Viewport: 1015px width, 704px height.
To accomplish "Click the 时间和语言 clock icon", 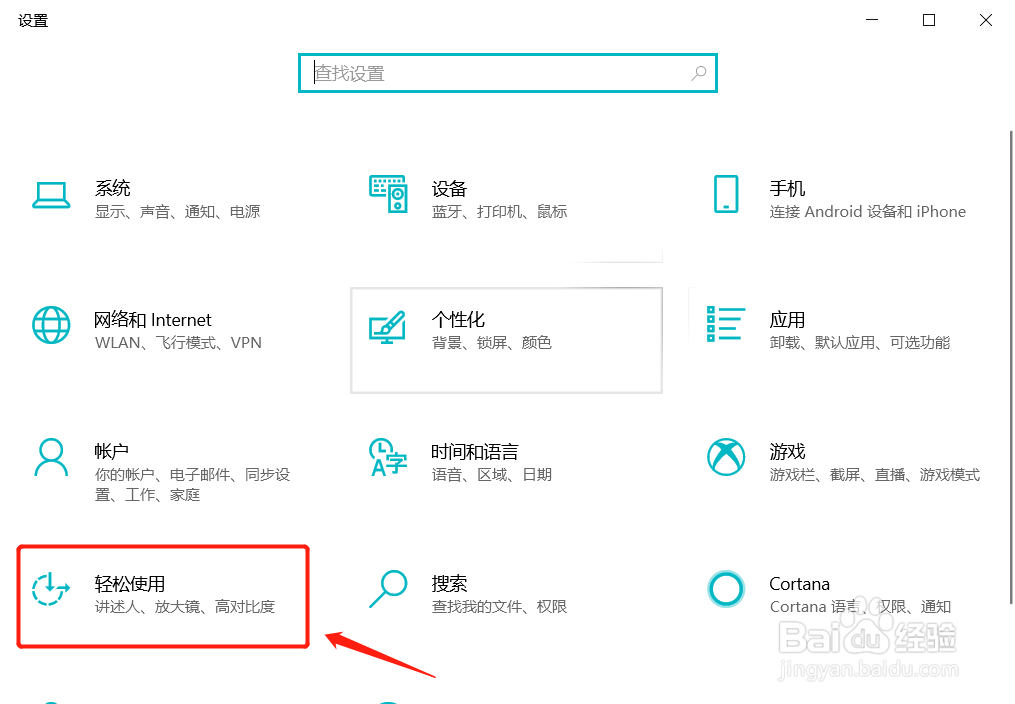I will click(388, 457).
